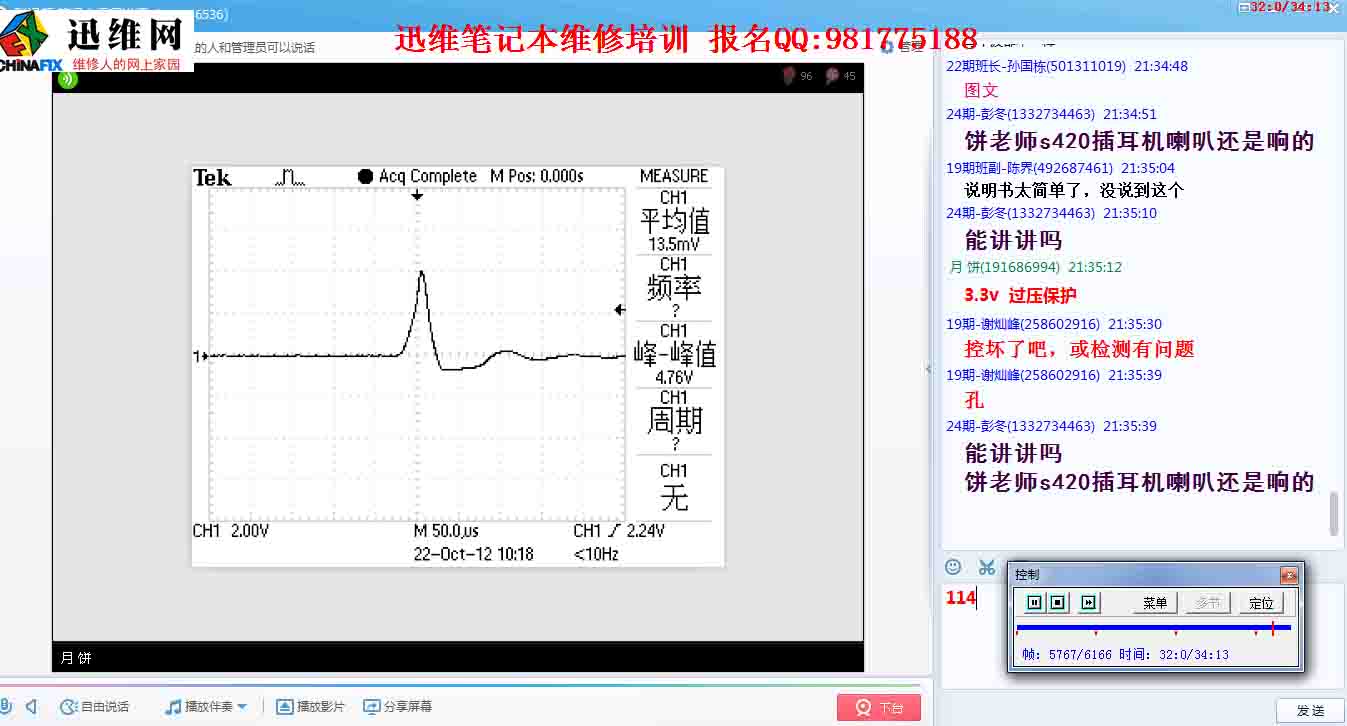
Task: Click the speaker volume icon
Action: tap(31, 706)
